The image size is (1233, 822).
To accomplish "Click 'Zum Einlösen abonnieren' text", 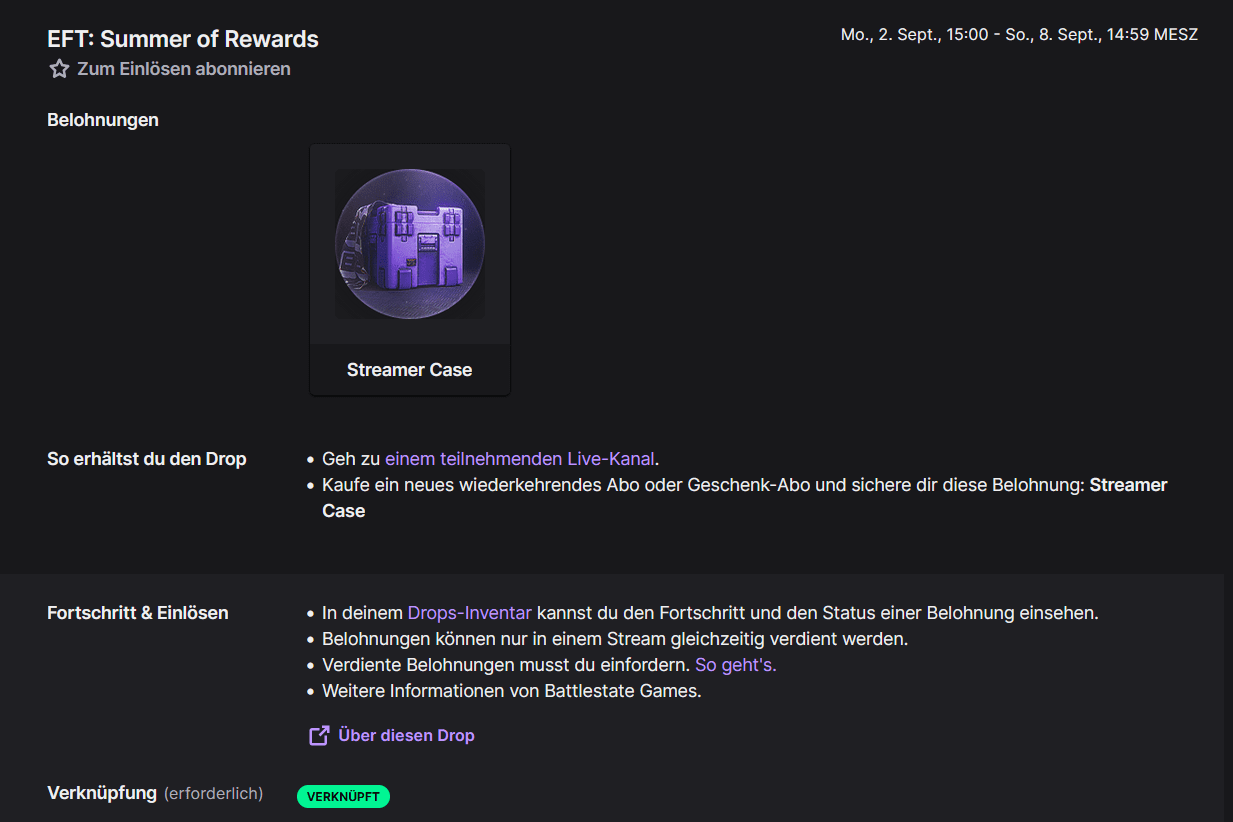I will (184, 69).
